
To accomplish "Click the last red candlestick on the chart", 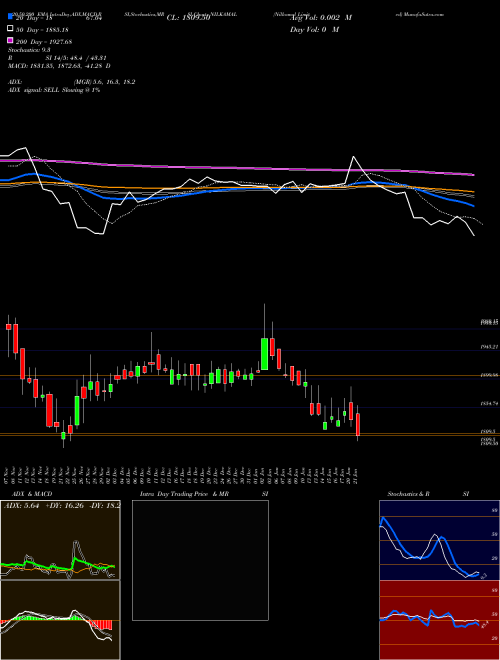I will click(358, 424).
